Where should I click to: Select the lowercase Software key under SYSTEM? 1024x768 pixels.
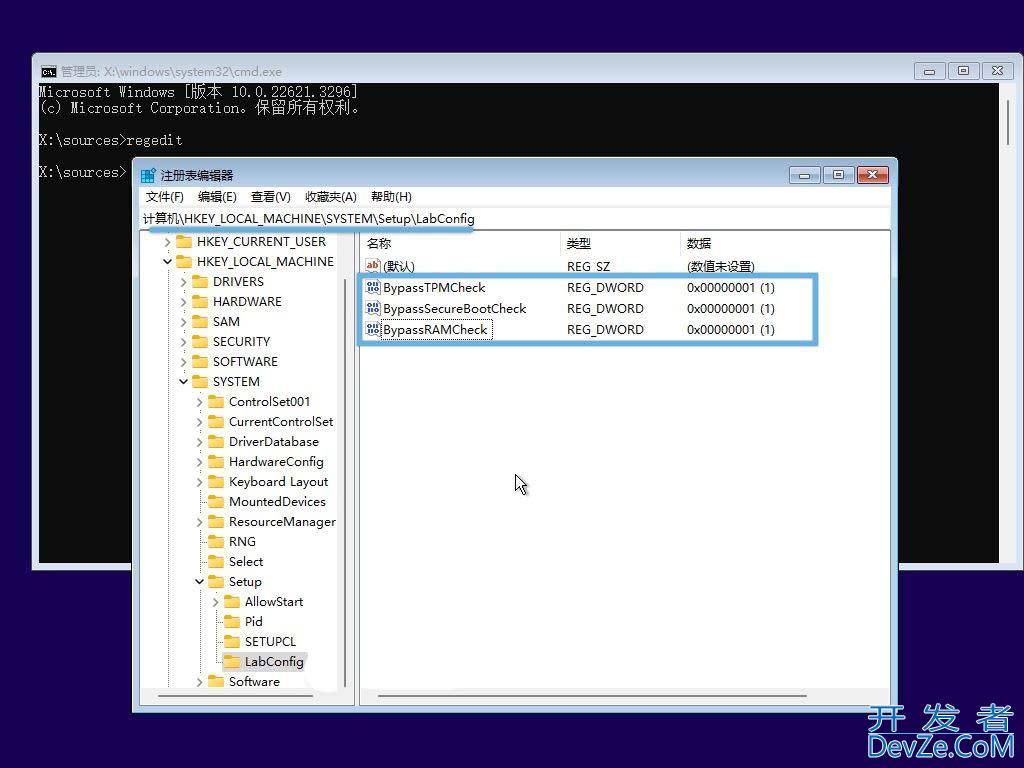pos(254,681)
